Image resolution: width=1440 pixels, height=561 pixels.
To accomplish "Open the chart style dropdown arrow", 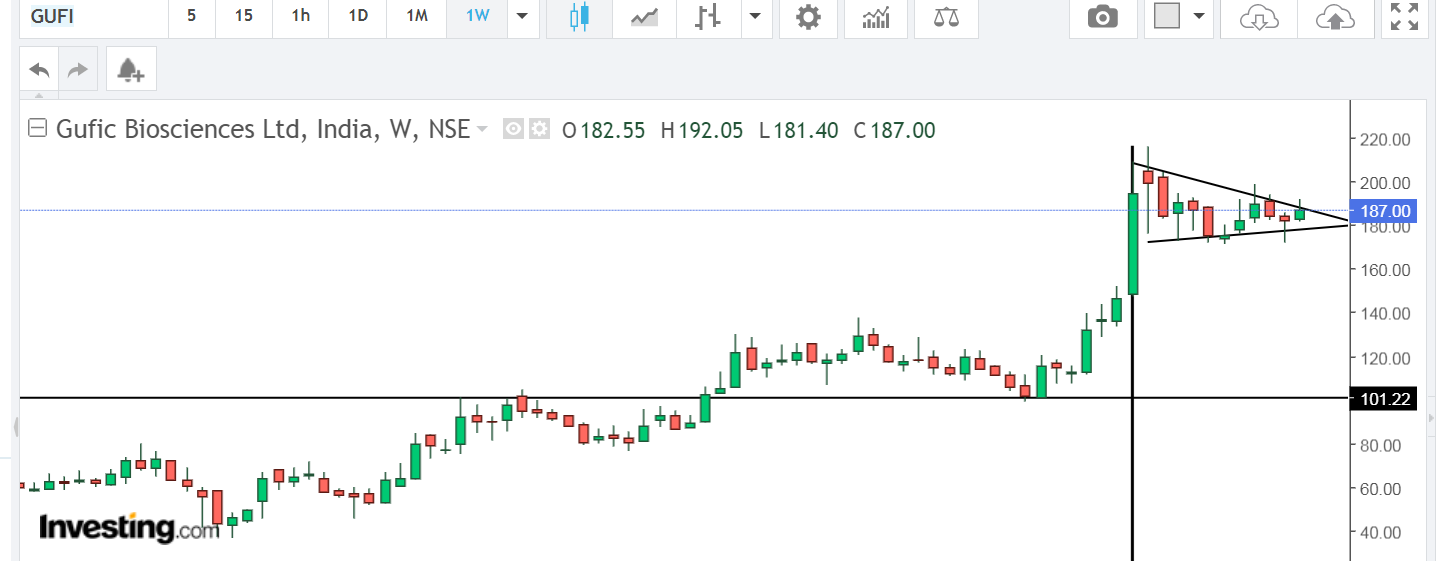I will (x=754, y=17).
